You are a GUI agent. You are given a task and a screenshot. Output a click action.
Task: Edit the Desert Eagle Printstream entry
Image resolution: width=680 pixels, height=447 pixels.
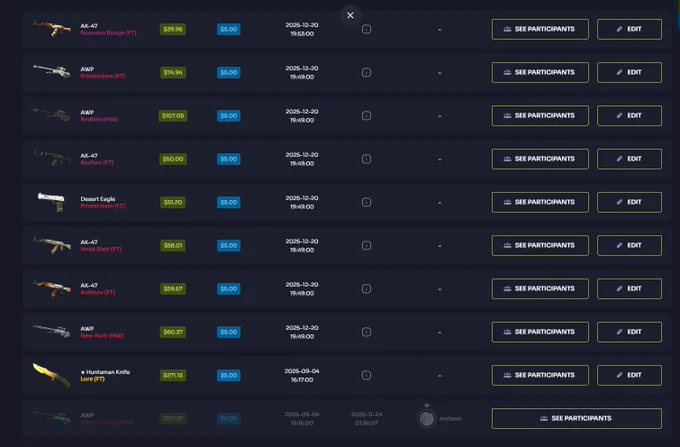tap(629, 202)
